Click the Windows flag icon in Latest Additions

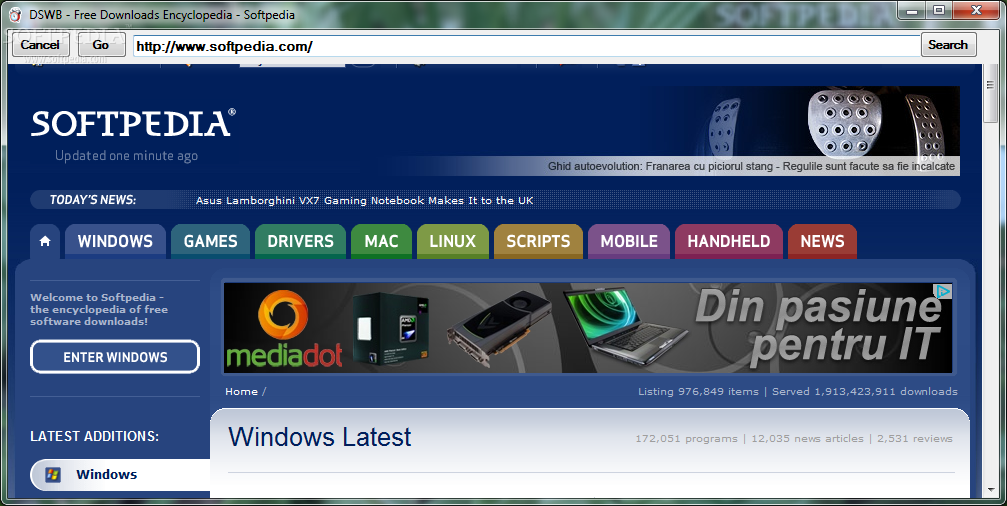(x=53, y=475)
